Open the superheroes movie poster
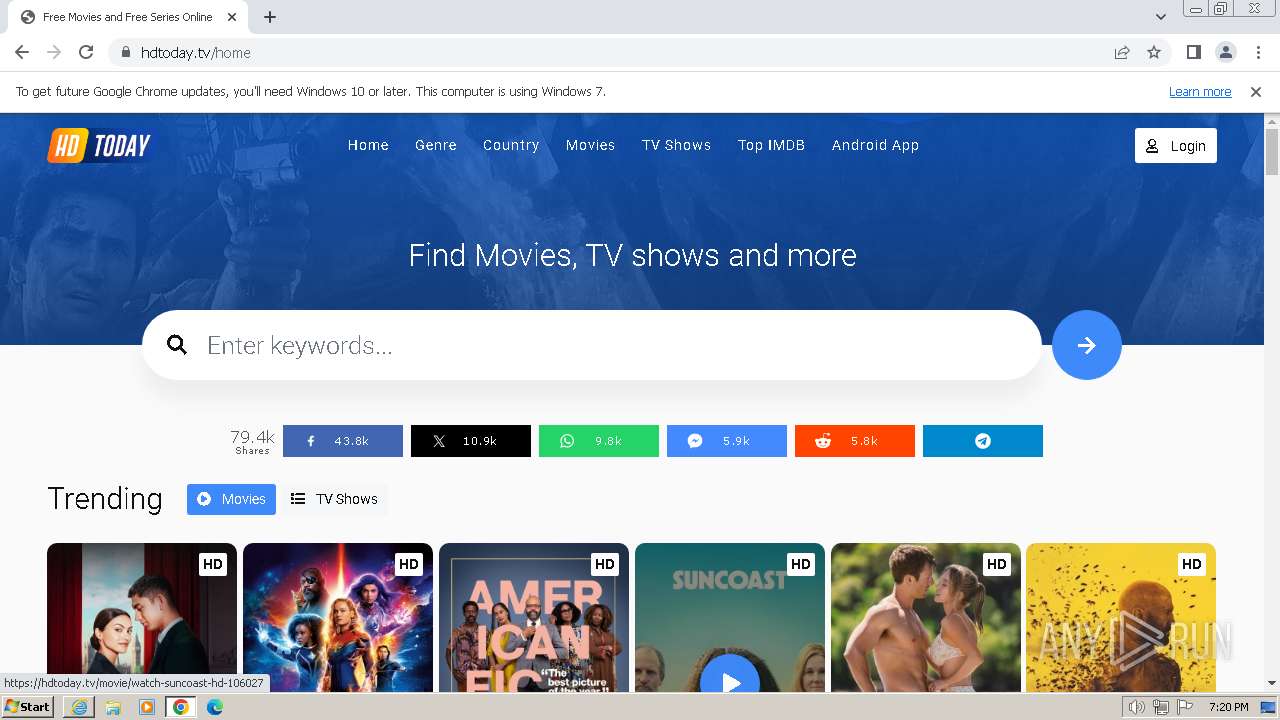The height and width of the screenshot is (720, 1280). [338, 617]
